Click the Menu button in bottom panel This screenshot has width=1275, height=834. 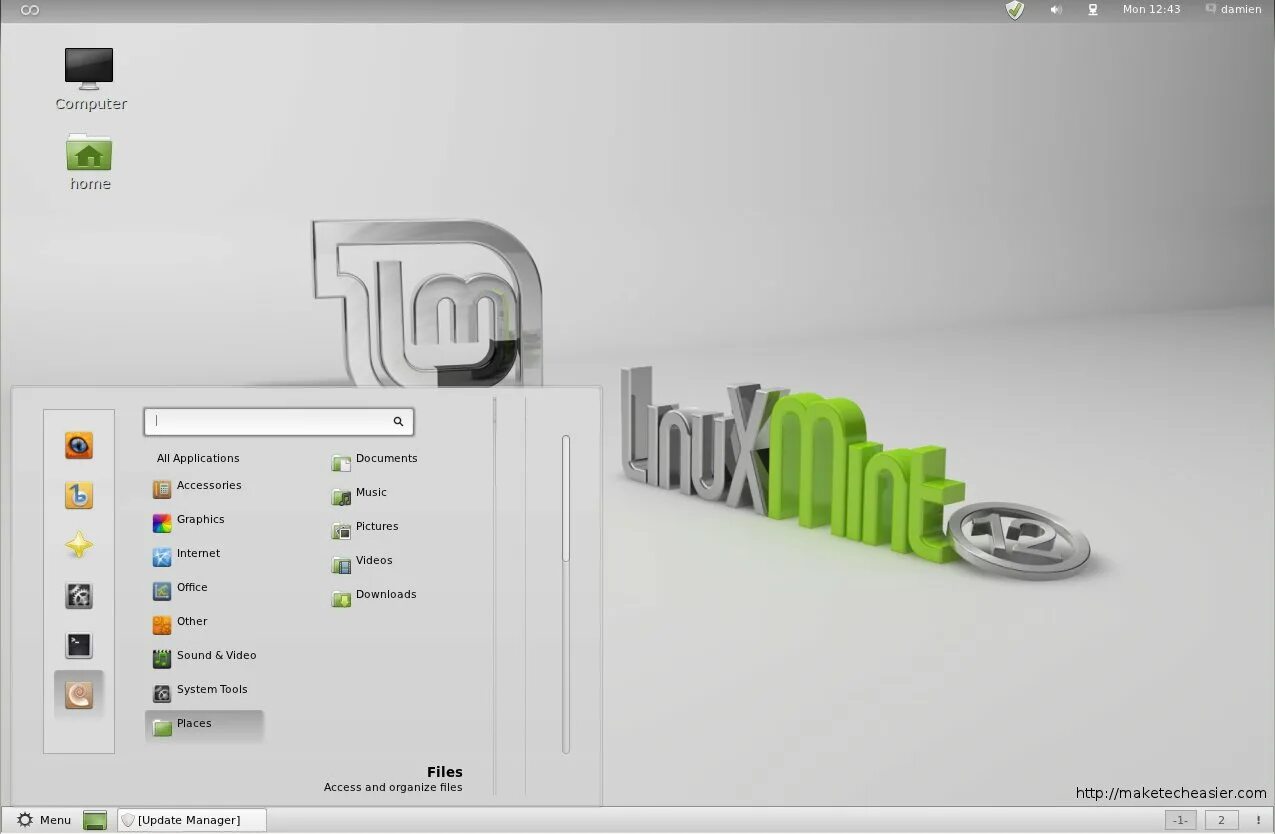pos(44,821)
